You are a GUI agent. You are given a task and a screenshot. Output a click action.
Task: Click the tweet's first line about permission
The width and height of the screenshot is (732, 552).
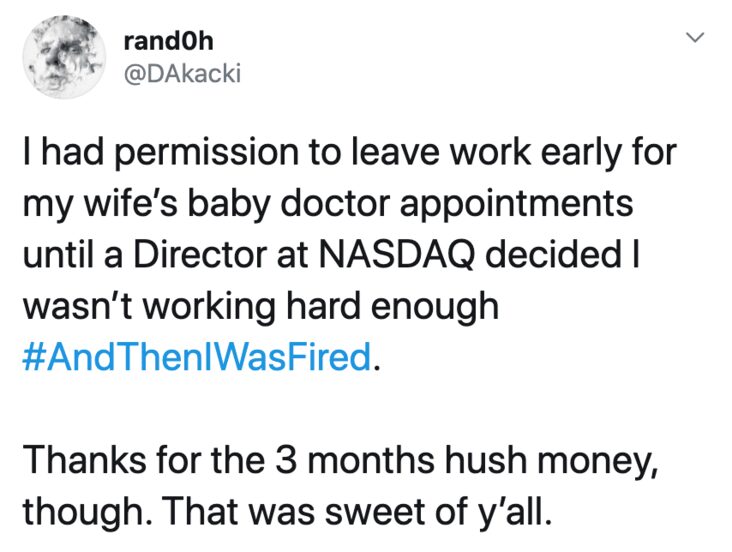350,154
